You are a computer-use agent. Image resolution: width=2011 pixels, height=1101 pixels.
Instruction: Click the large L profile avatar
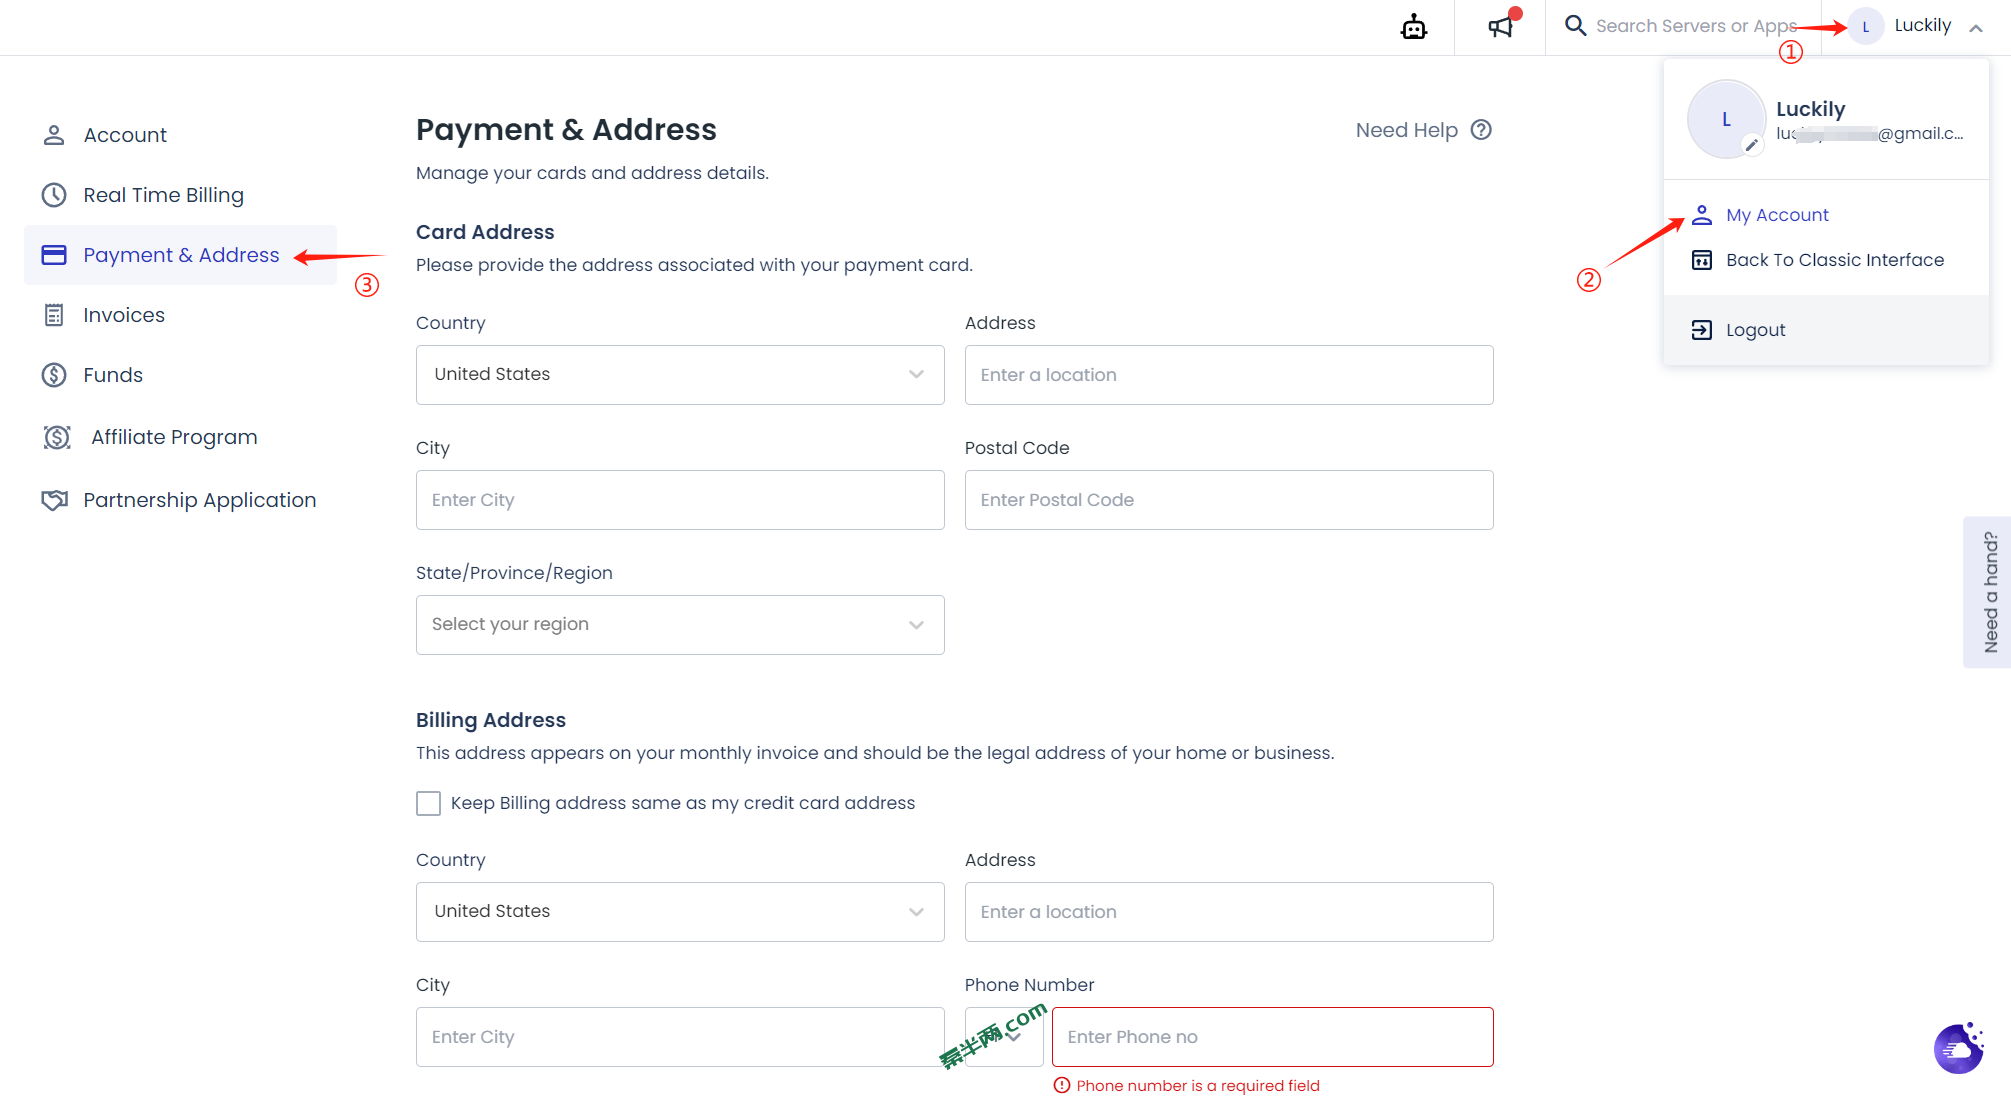pos(1726,119)
